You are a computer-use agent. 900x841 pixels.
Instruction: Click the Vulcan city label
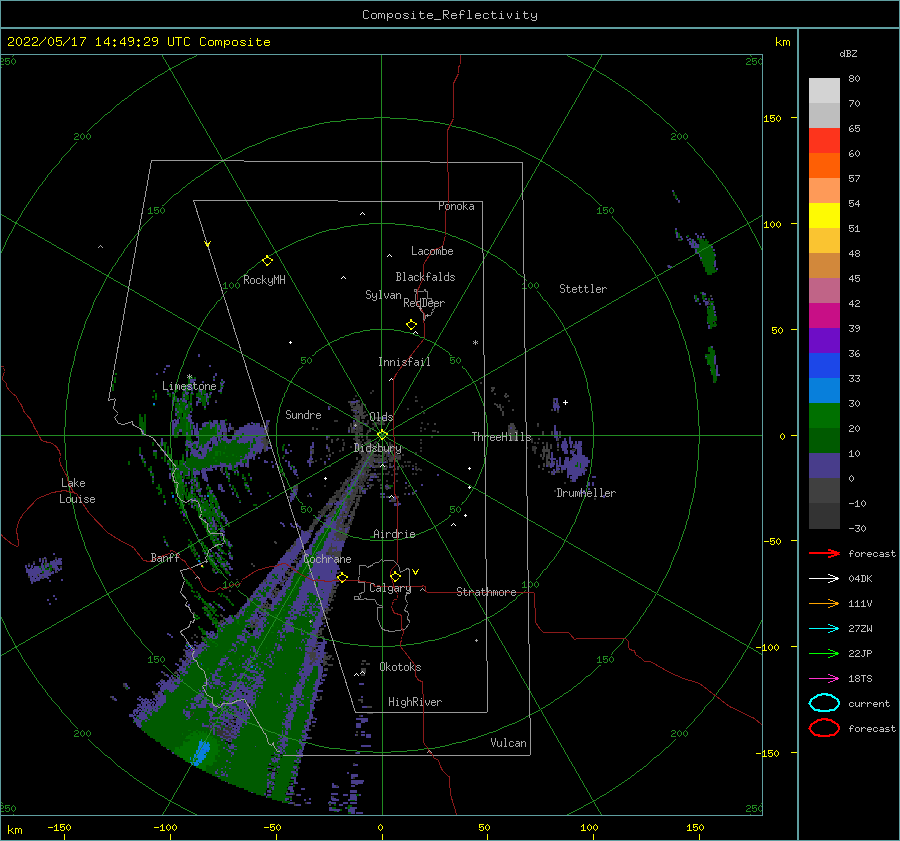click(x=508, y=743)
